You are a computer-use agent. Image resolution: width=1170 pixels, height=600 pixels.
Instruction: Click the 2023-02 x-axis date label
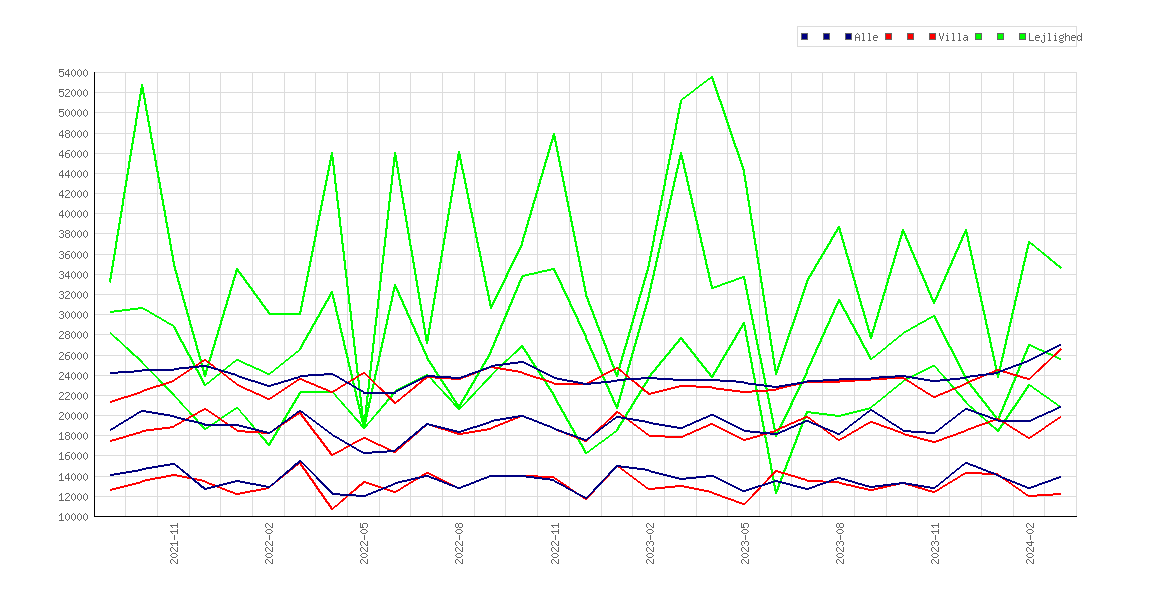(x=650, y=543)
